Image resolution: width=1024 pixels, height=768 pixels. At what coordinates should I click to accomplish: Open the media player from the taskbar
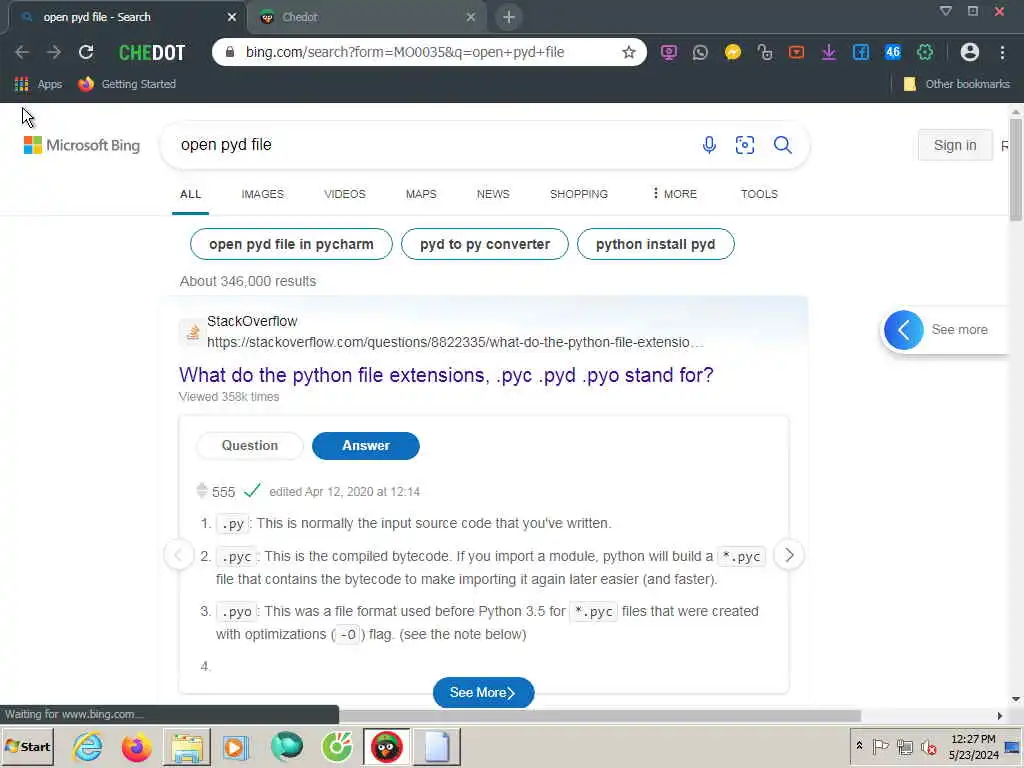[236, 747]
